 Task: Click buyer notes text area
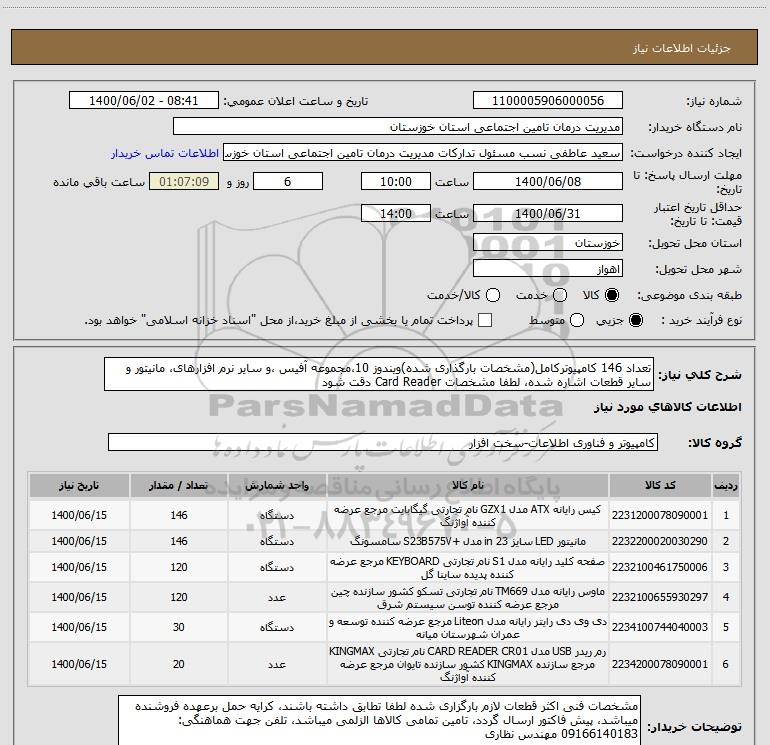379,720
